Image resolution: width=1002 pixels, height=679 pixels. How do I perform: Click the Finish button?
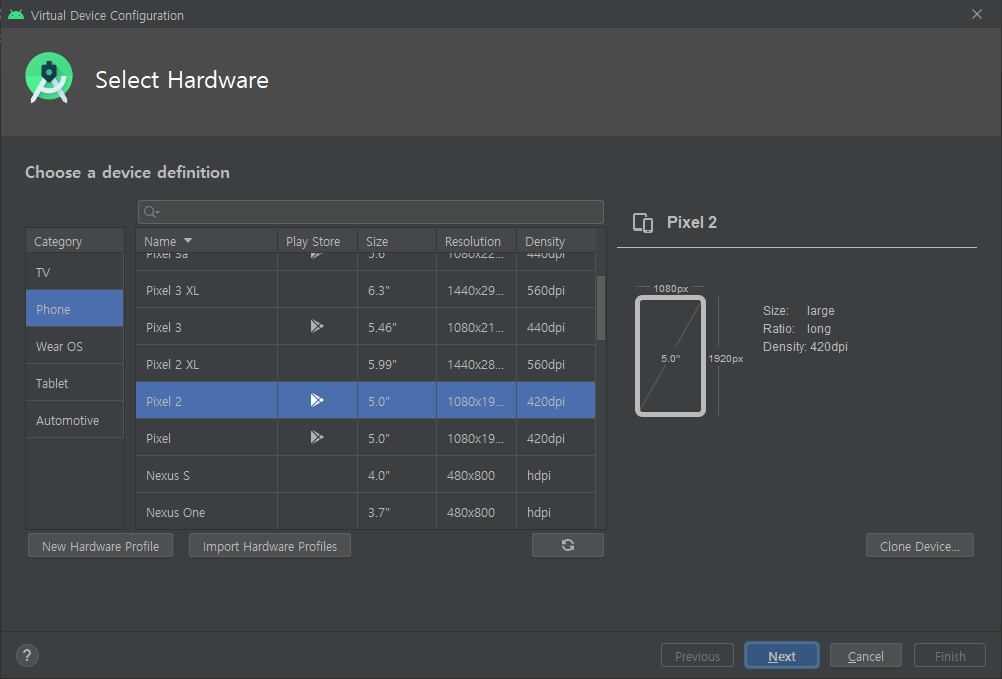pyautogui.click(x=950, y=655)
